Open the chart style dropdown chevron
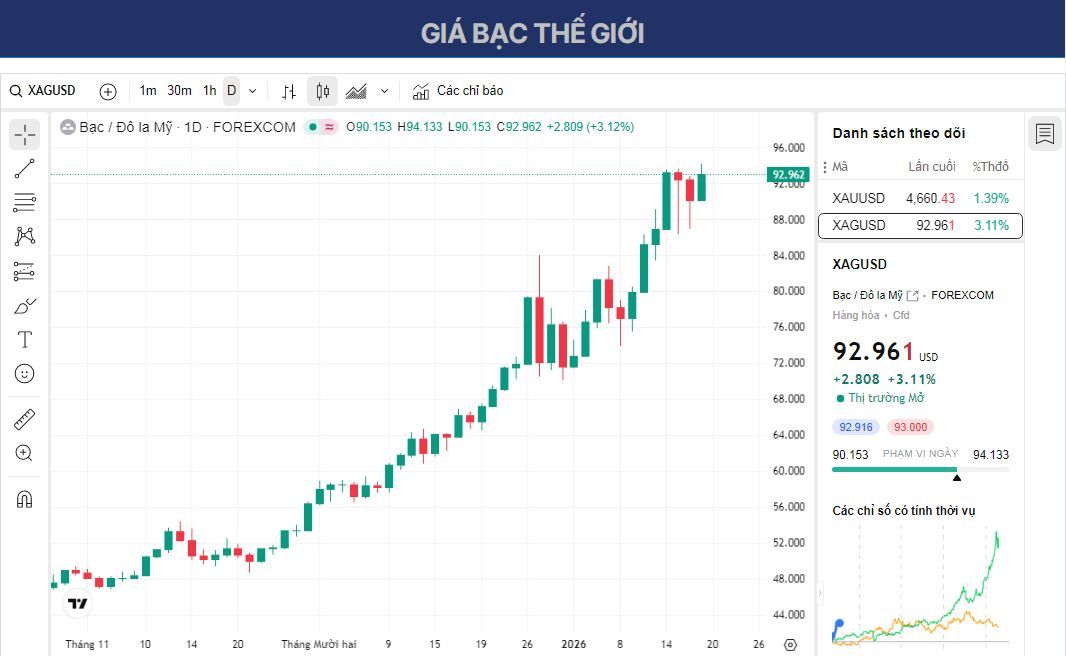This screenshot has height=656, width=1066. point(383,90)
